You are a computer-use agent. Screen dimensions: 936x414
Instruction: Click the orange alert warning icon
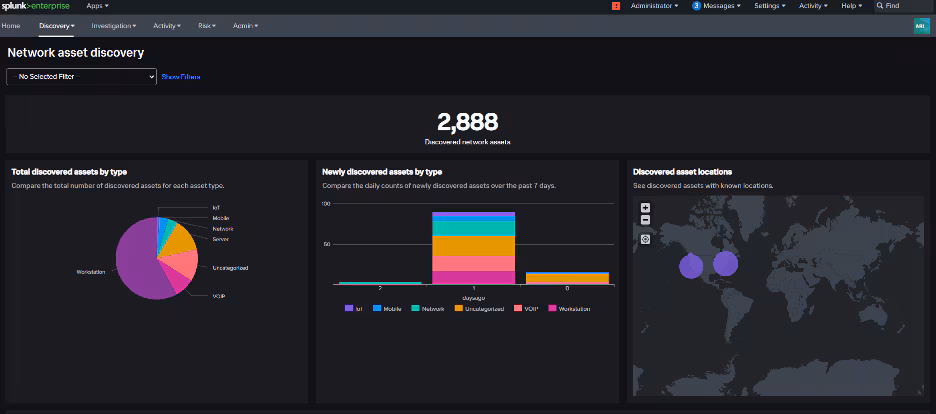click(x=616, y=6)
